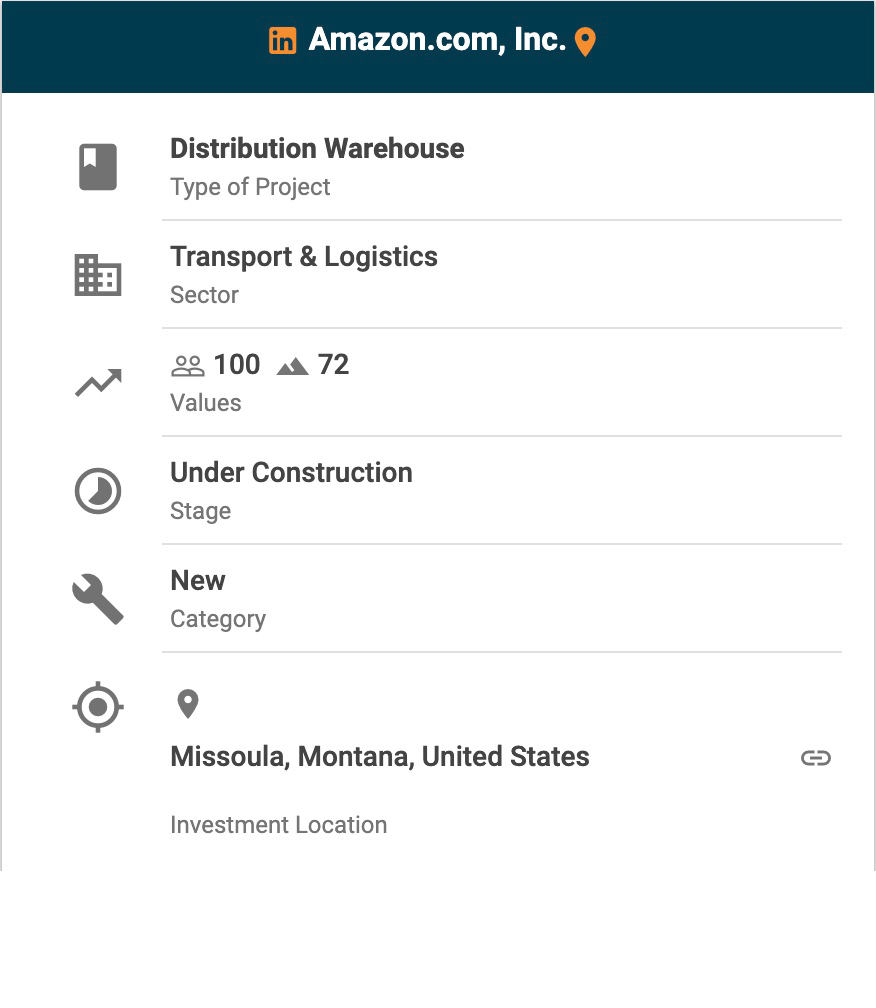Viewport: 876px width, 1008px height.
Task: Click the trending arrow icon beside Values
Action: coord(98,383)
